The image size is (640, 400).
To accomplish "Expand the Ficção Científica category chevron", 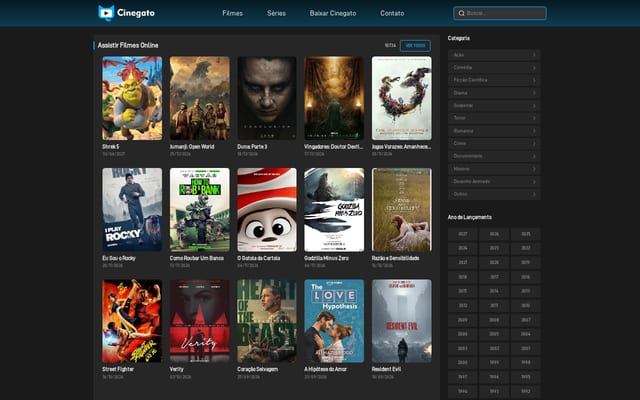I will point(534,80).
